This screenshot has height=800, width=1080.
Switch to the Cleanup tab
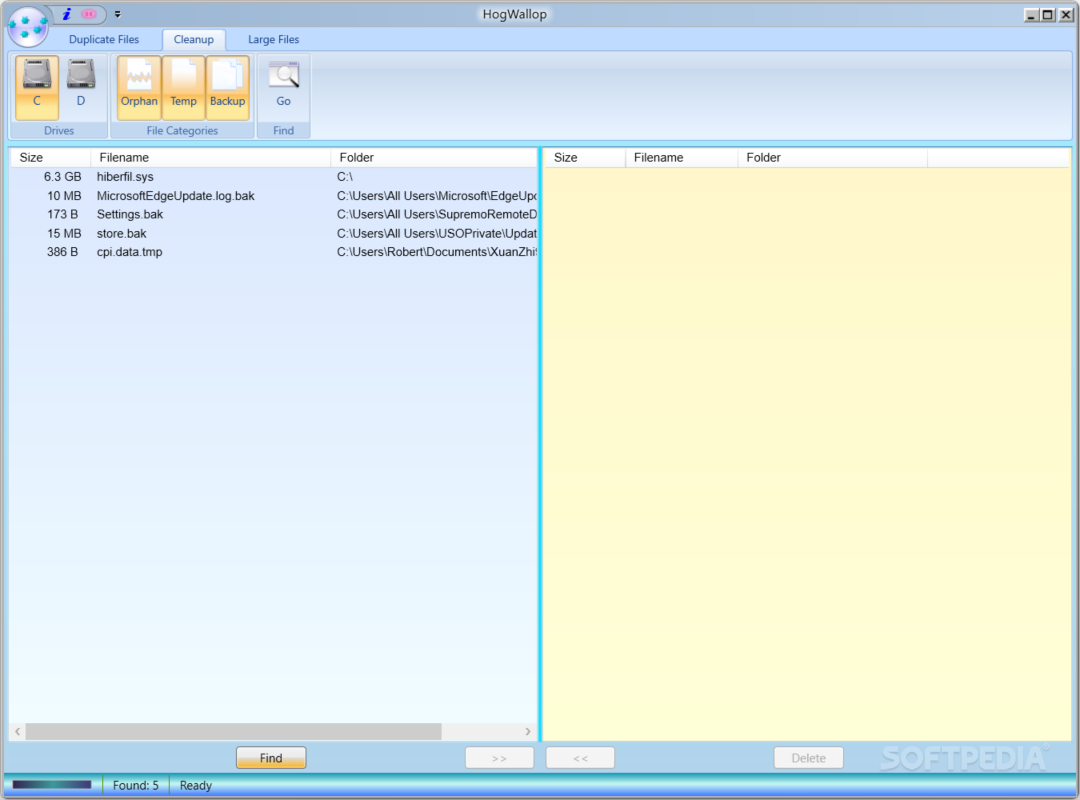tap(194, 39)
